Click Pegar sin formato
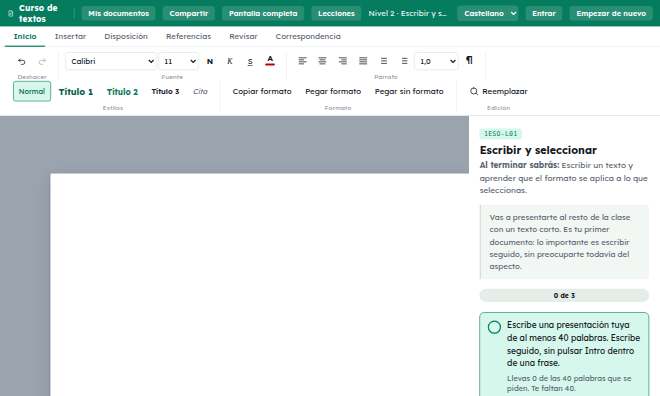This screenshot has width=660, height=396. coord(409,91)
